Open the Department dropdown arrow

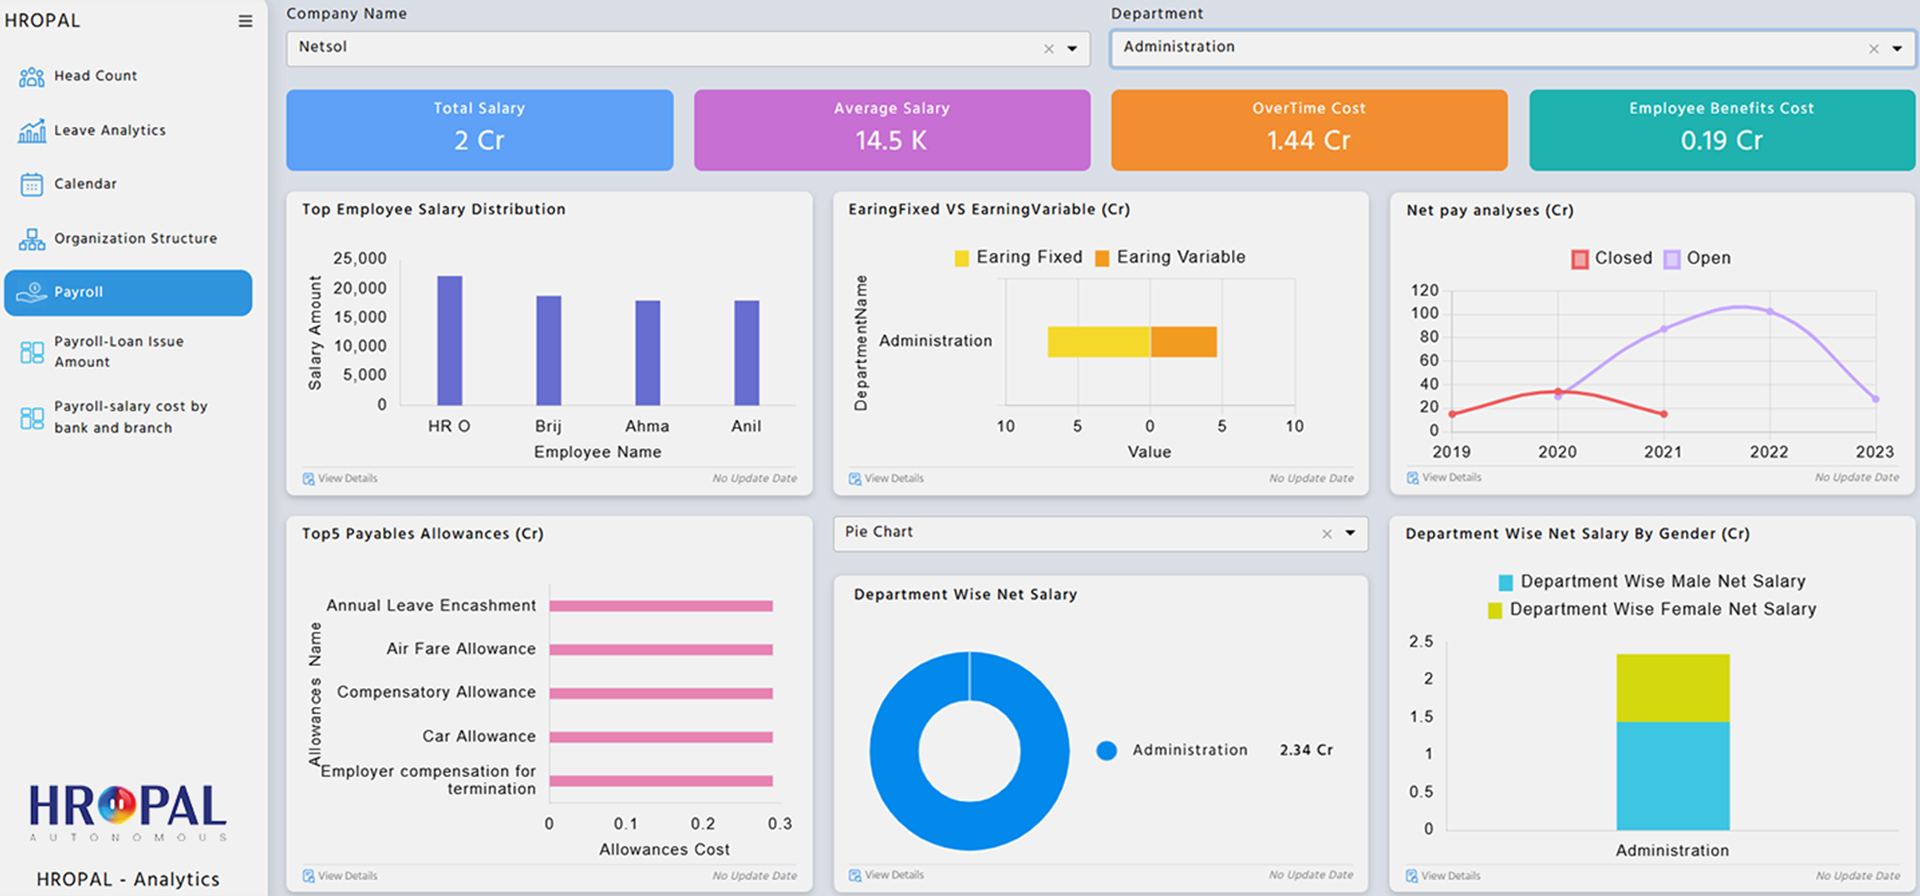pyautogui.click(x=1897, y=48)
